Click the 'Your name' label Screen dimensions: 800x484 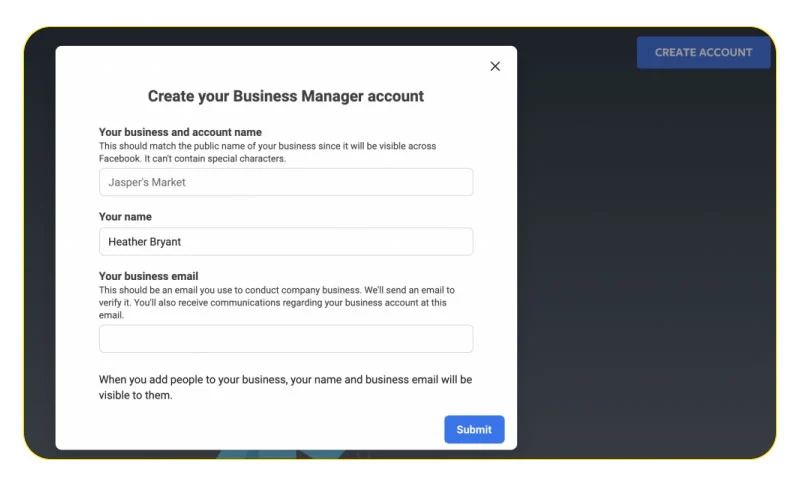pyautogui.click(x=125, y=217)
